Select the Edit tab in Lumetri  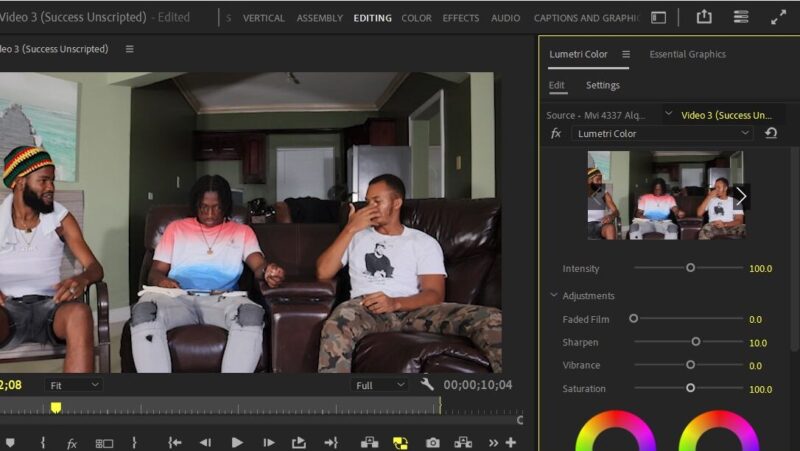557,85
